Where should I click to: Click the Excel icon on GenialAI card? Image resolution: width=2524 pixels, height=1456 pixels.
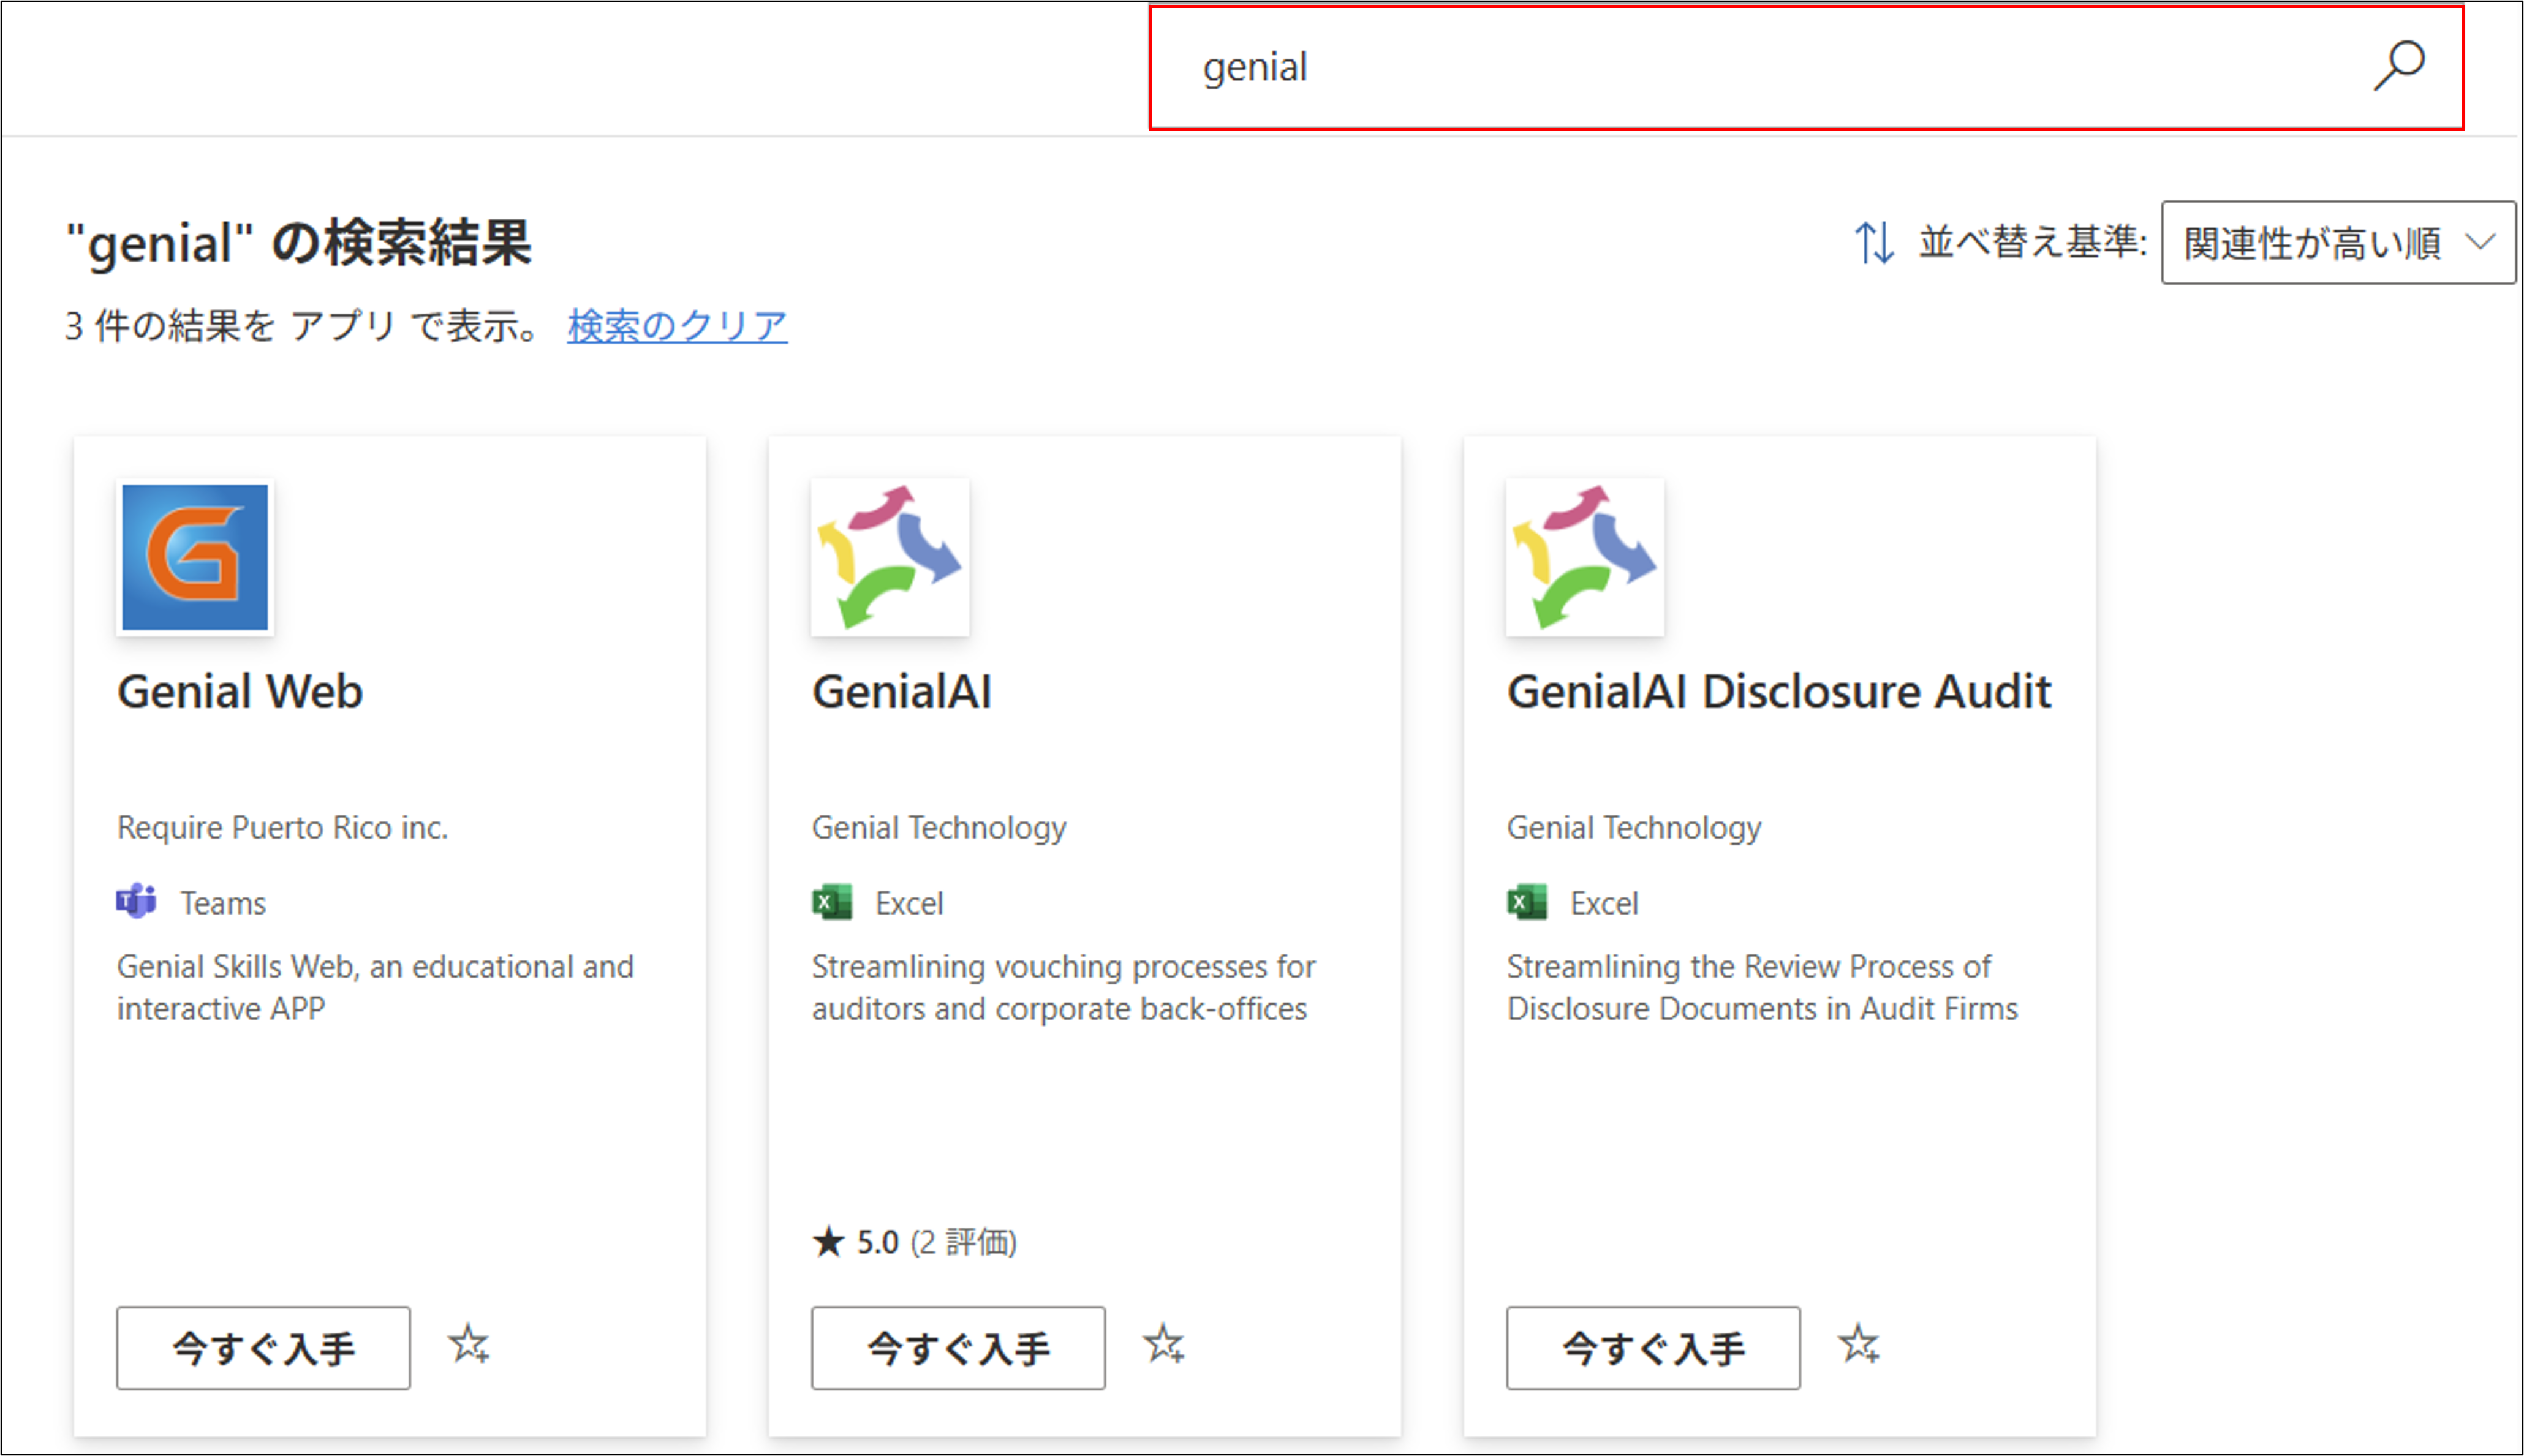click(831, 902)
